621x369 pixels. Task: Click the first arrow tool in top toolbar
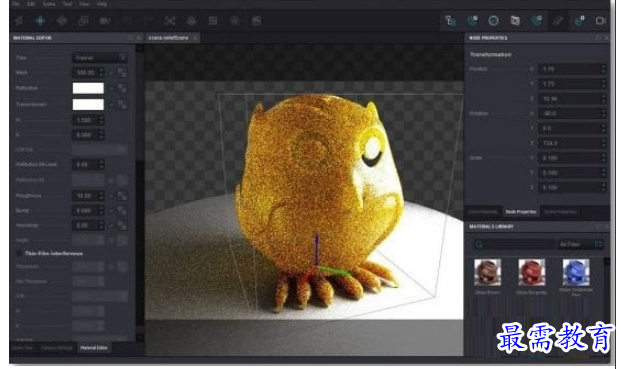pyautogui.click(x=19, y=21)
